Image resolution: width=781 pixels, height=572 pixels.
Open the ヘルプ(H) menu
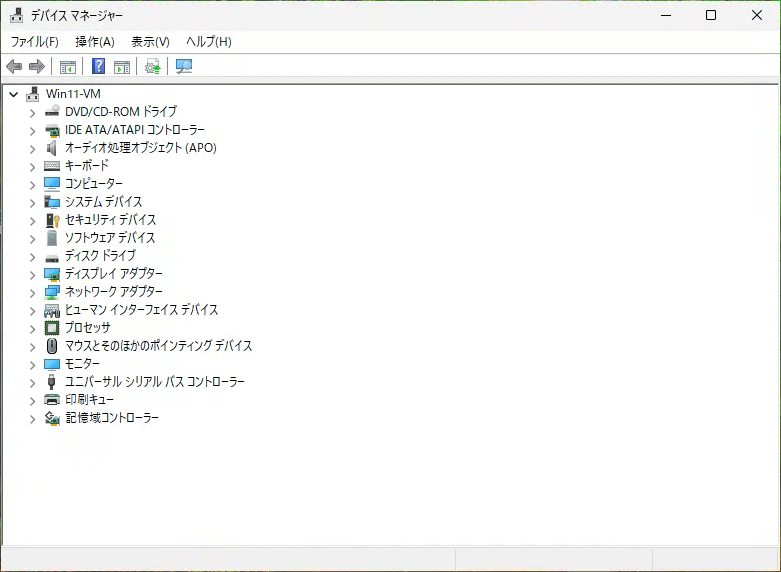[x=209, y=42]
